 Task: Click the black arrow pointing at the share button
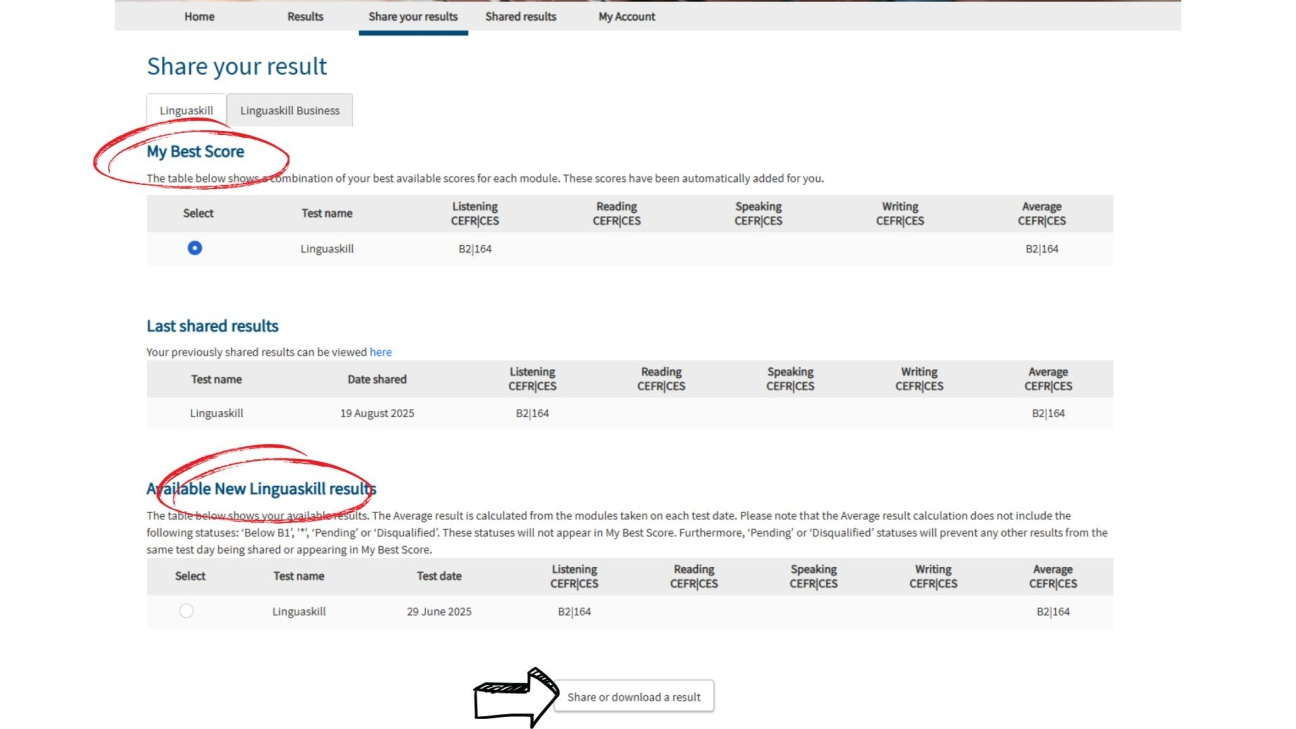pos(515,697)
